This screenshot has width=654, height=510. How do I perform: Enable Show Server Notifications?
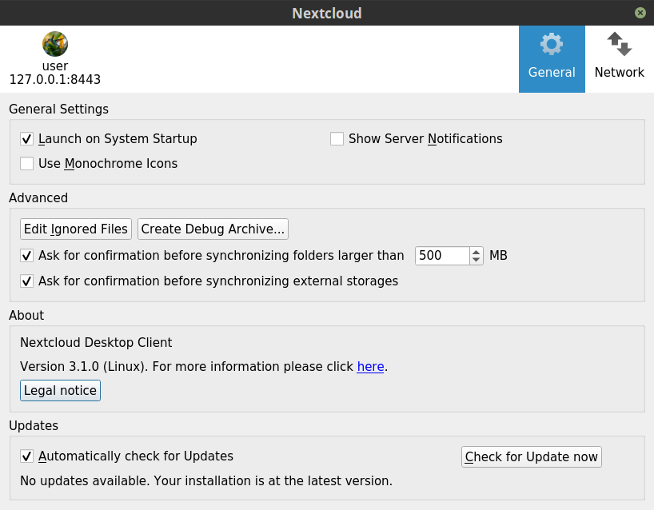(x=337, y=139)
